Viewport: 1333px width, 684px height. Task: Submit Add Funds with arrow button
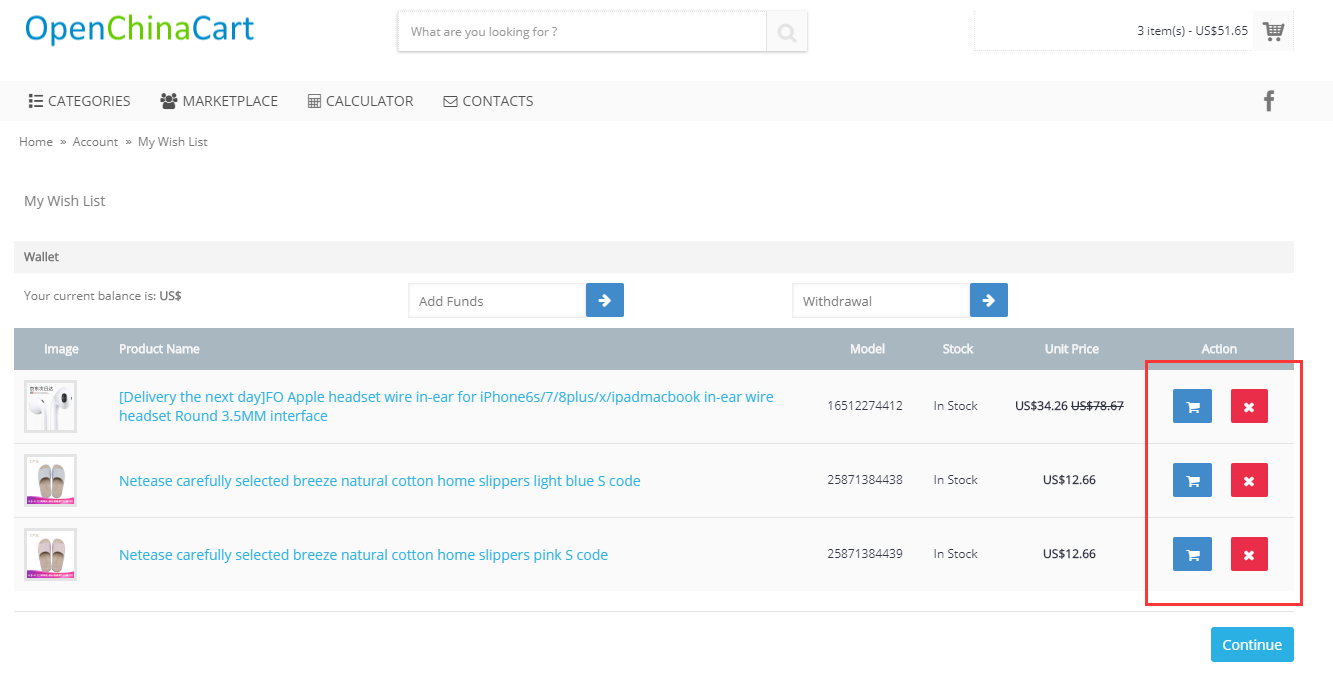pyautogui.click(x=605, y=300)
